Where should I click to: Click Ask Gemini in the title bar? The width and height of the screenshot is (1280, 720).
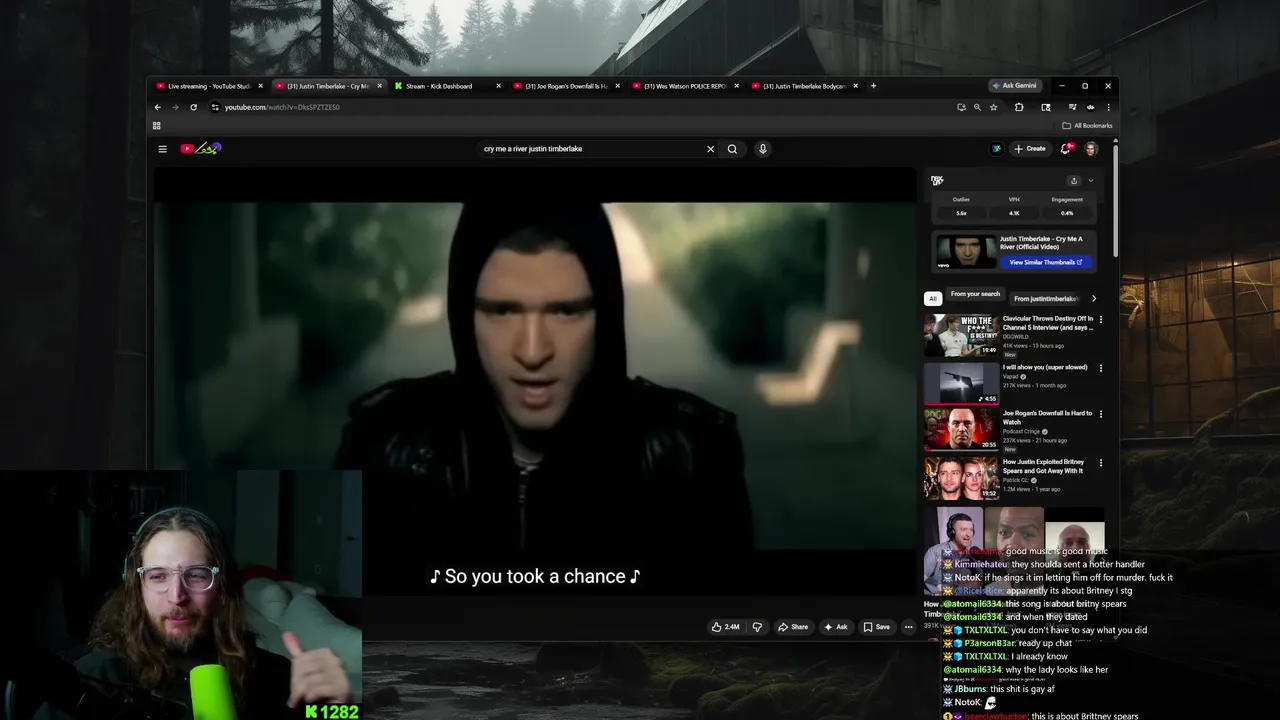point(1014,86)
